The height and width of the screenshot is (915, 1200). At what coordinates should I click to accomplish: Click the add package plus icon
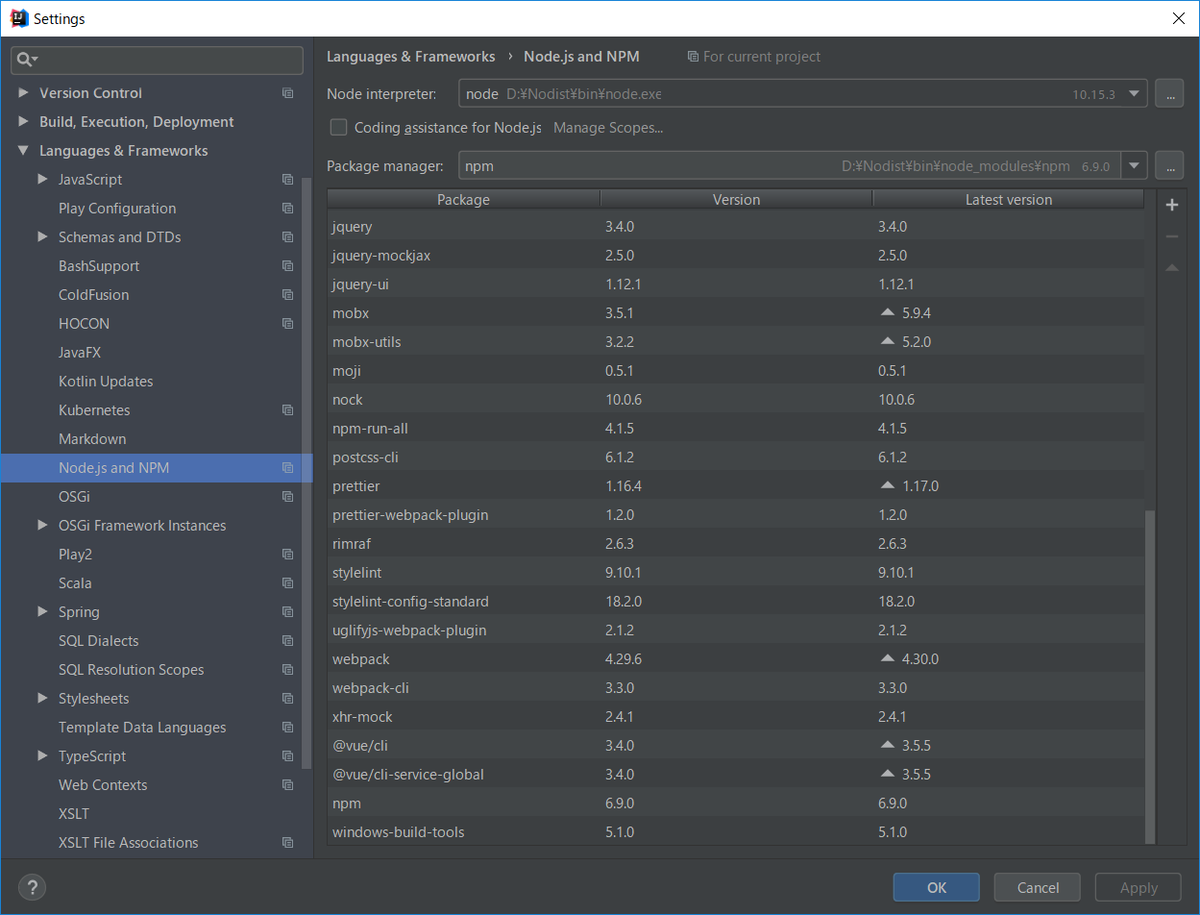(1172, 205)
